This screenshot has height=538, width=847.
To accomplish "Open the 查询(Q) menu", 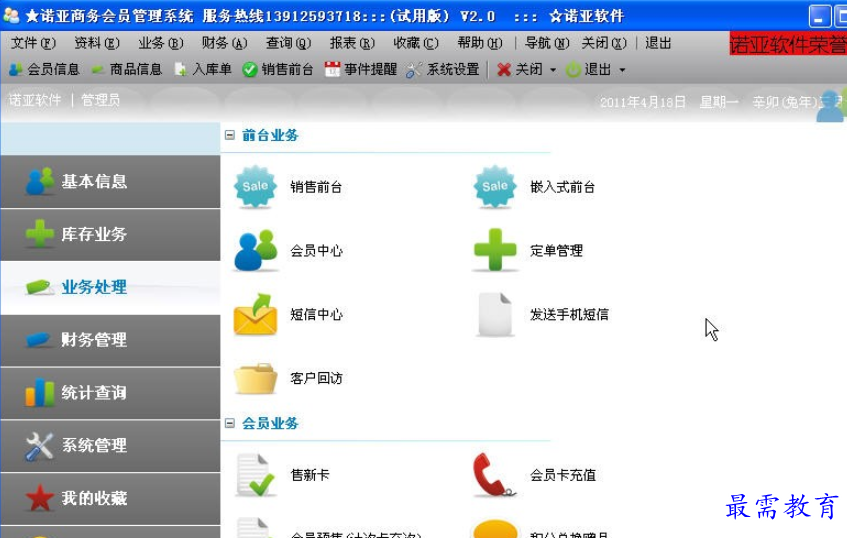I will (288, 43).
